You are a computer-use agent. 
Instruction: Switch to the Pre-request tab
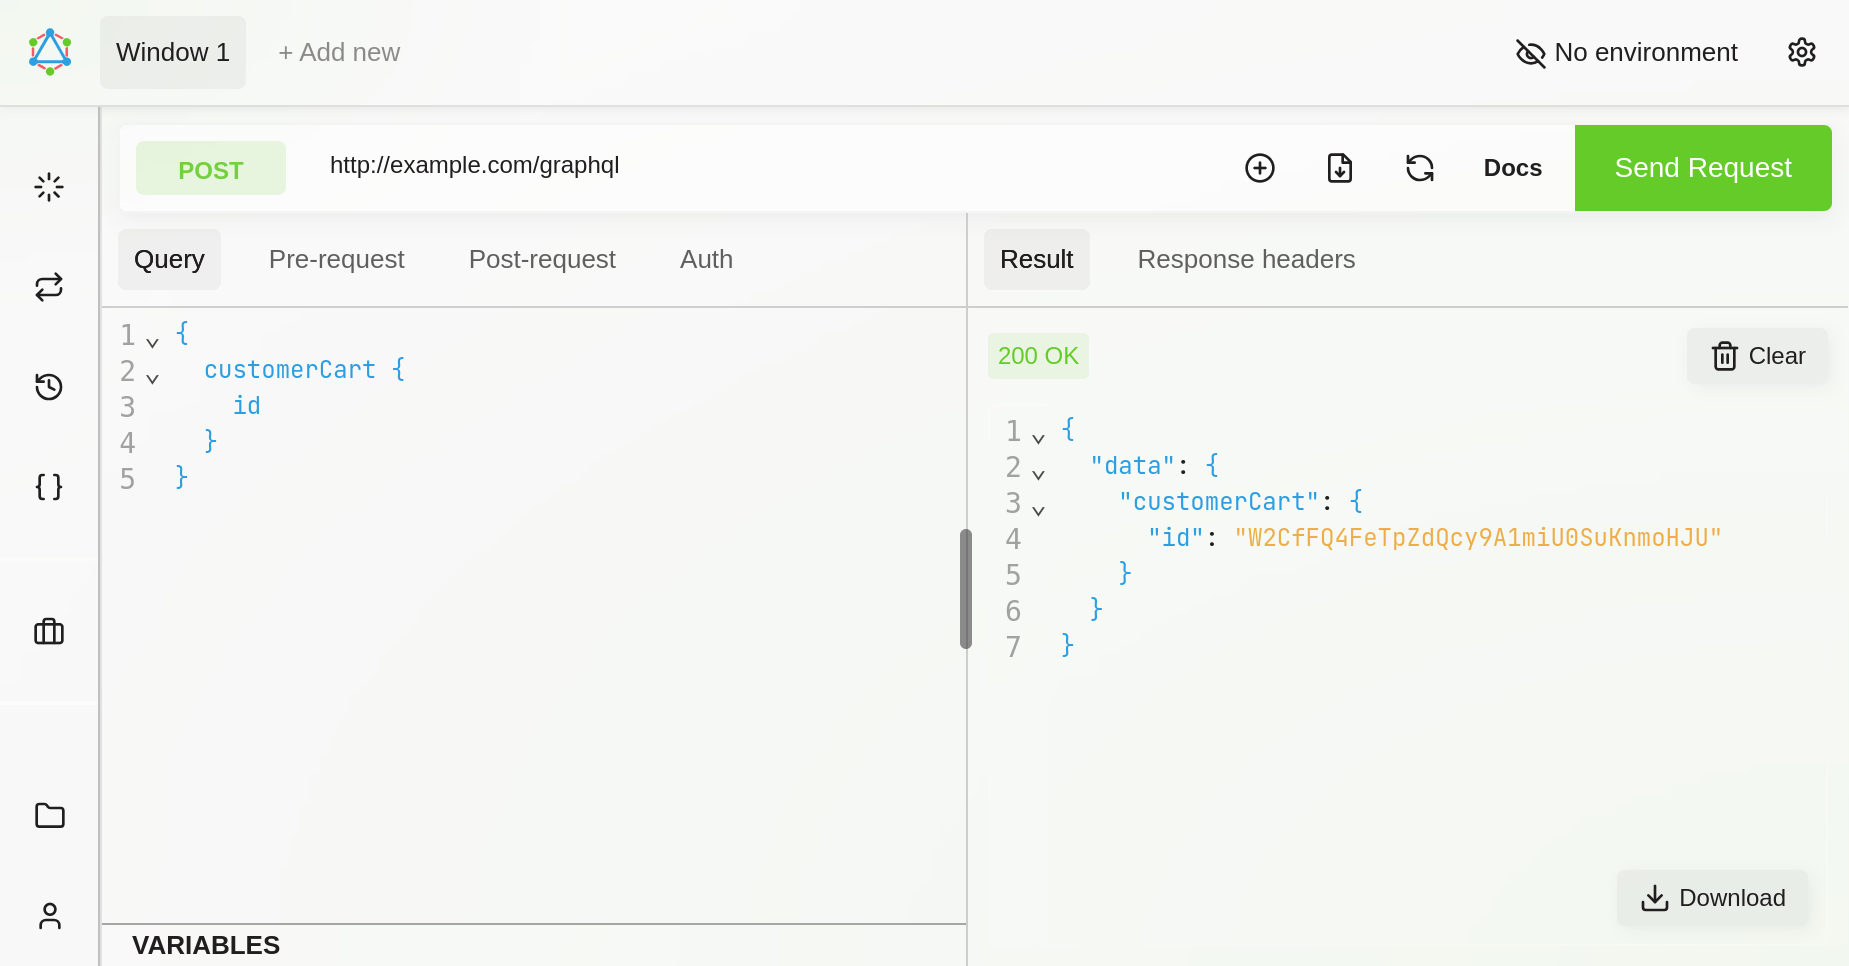pos(336,259)
